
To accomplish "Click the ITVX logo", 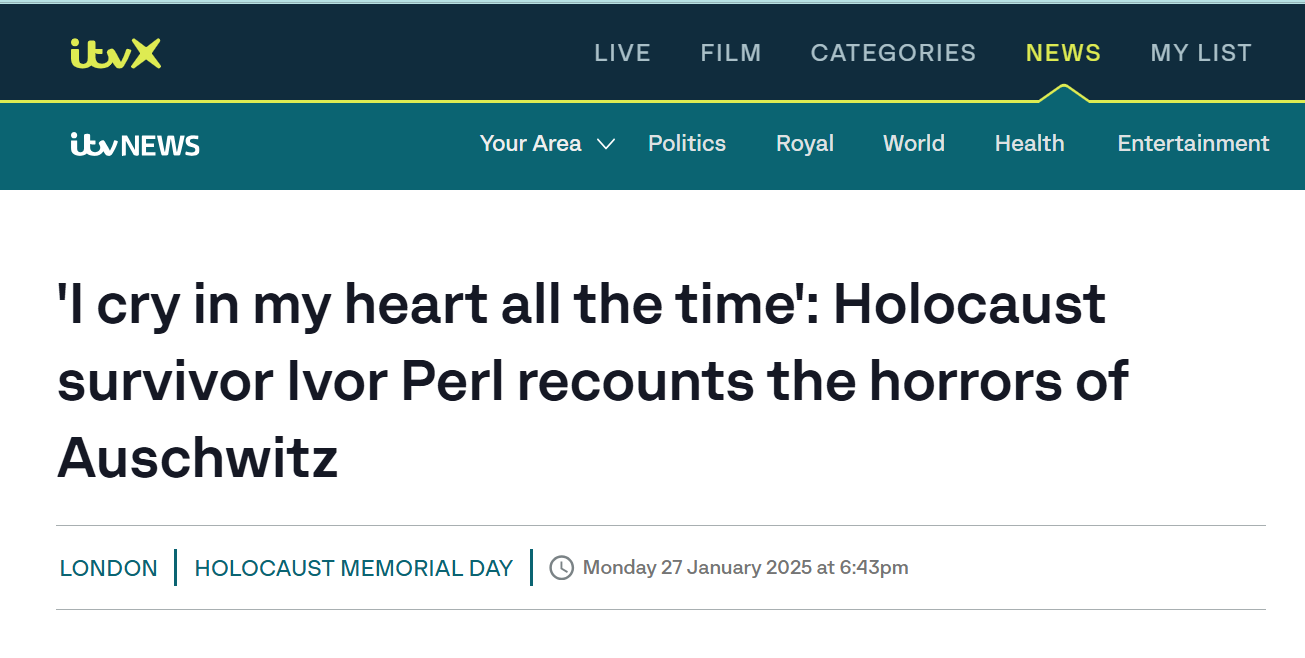I will (x=116, y=53).
